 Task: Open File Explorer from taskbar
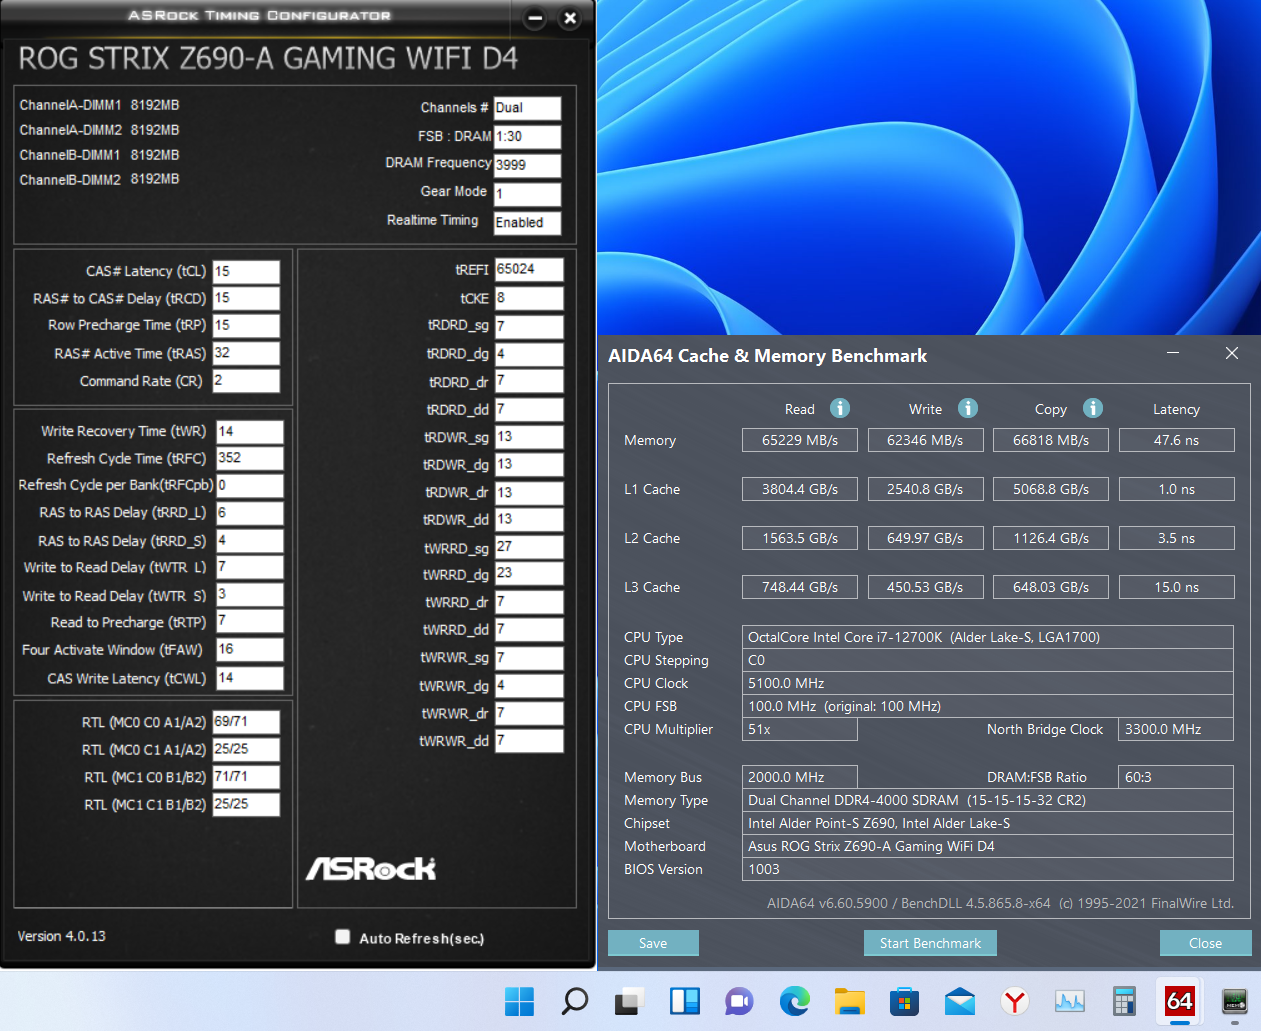pos(850,1001)
